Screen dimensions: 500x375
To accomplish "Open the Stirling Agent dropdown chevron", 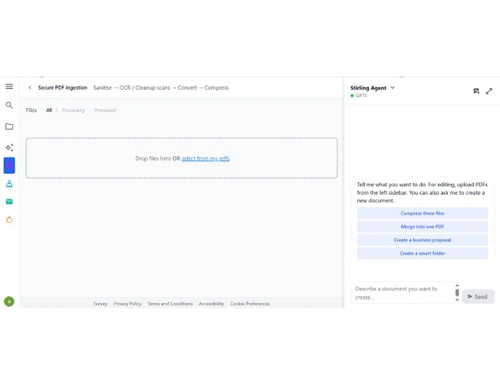I will [x=393, y=87].
